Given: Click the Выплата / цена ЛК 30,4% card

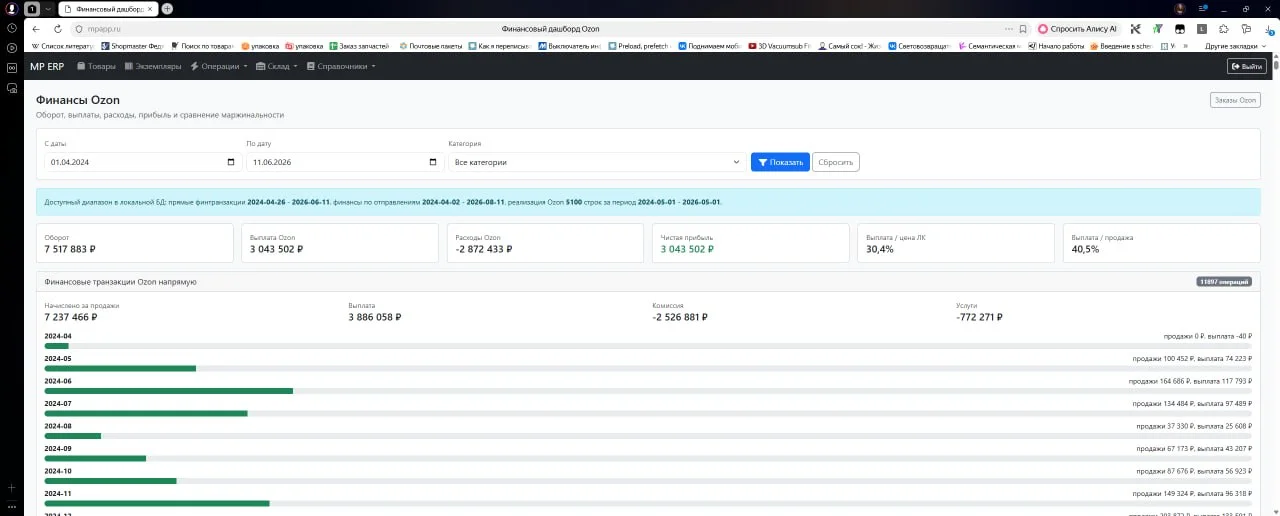Looking at the screenshot, I should point(955,243).
